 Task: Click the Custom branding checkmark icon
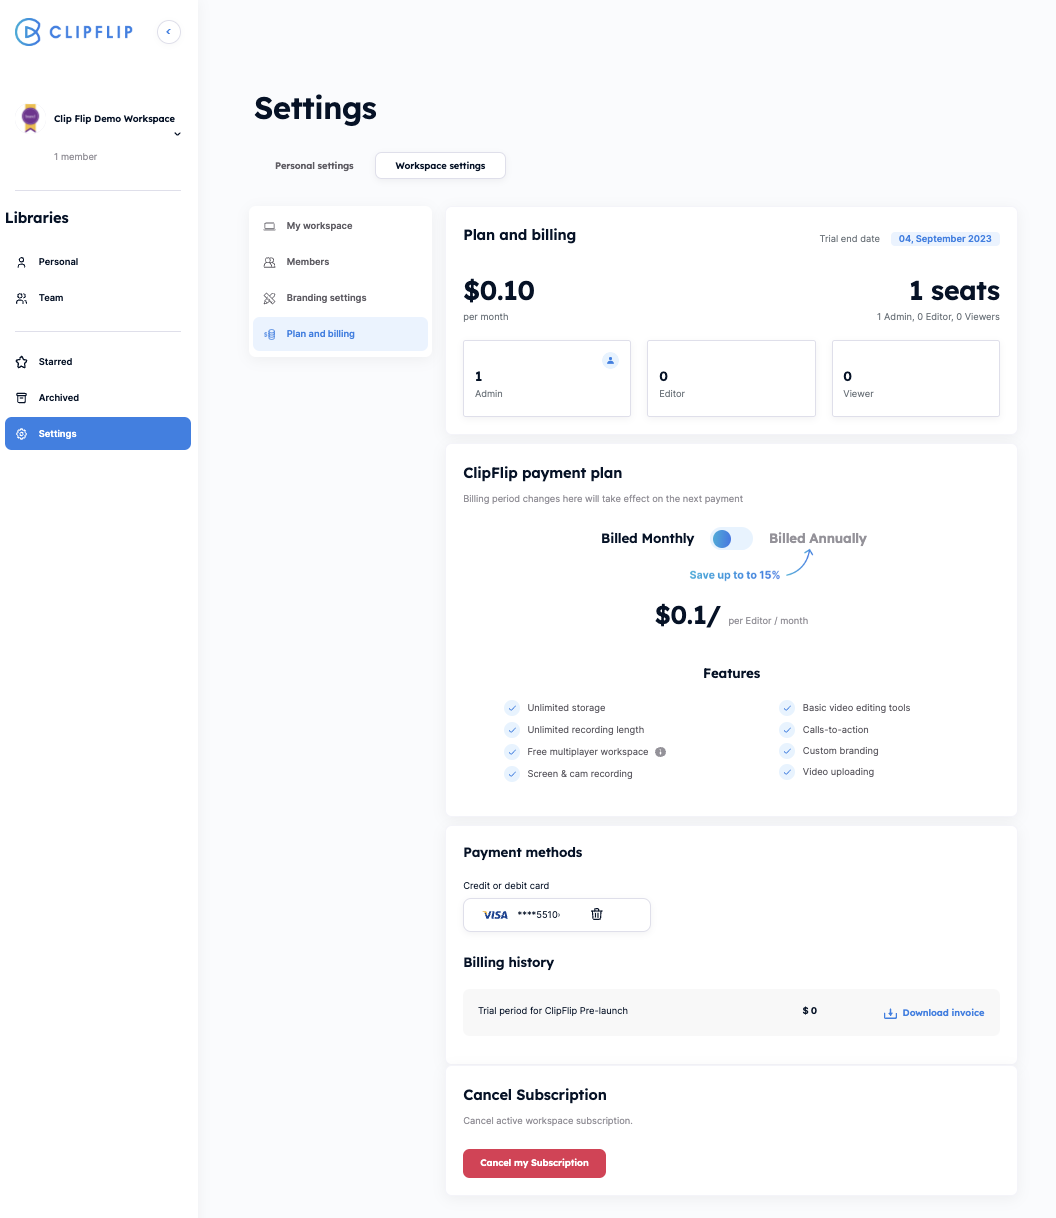point(787,751)
